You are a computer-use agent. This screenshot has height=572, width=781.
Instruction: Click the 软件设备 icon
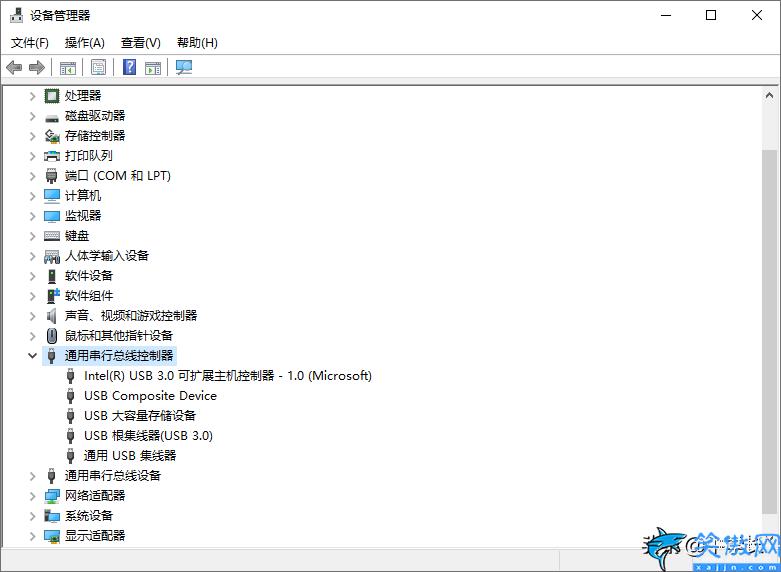click(x=52, y=276)
